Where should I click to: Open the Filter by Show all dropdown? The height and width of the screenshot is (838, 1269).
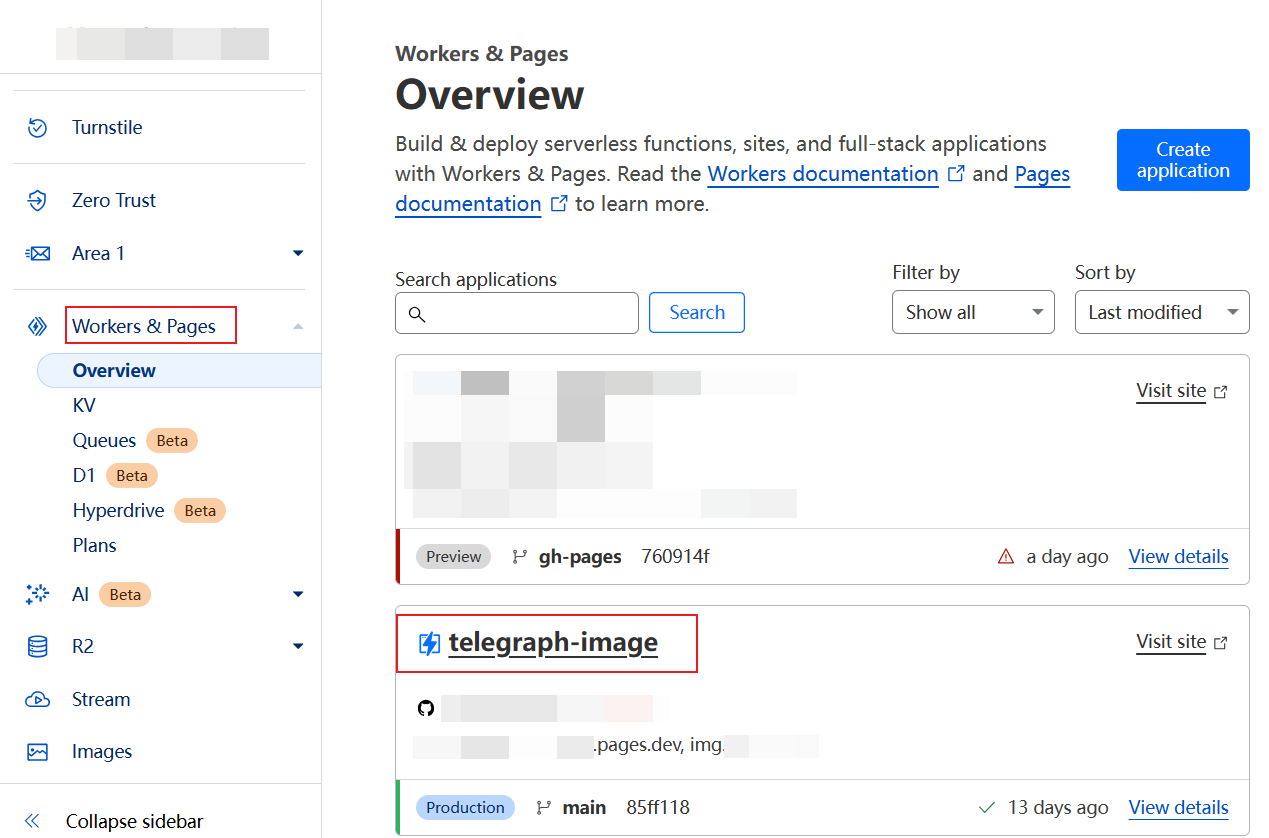pyautogui.click(x=972, y=313)
